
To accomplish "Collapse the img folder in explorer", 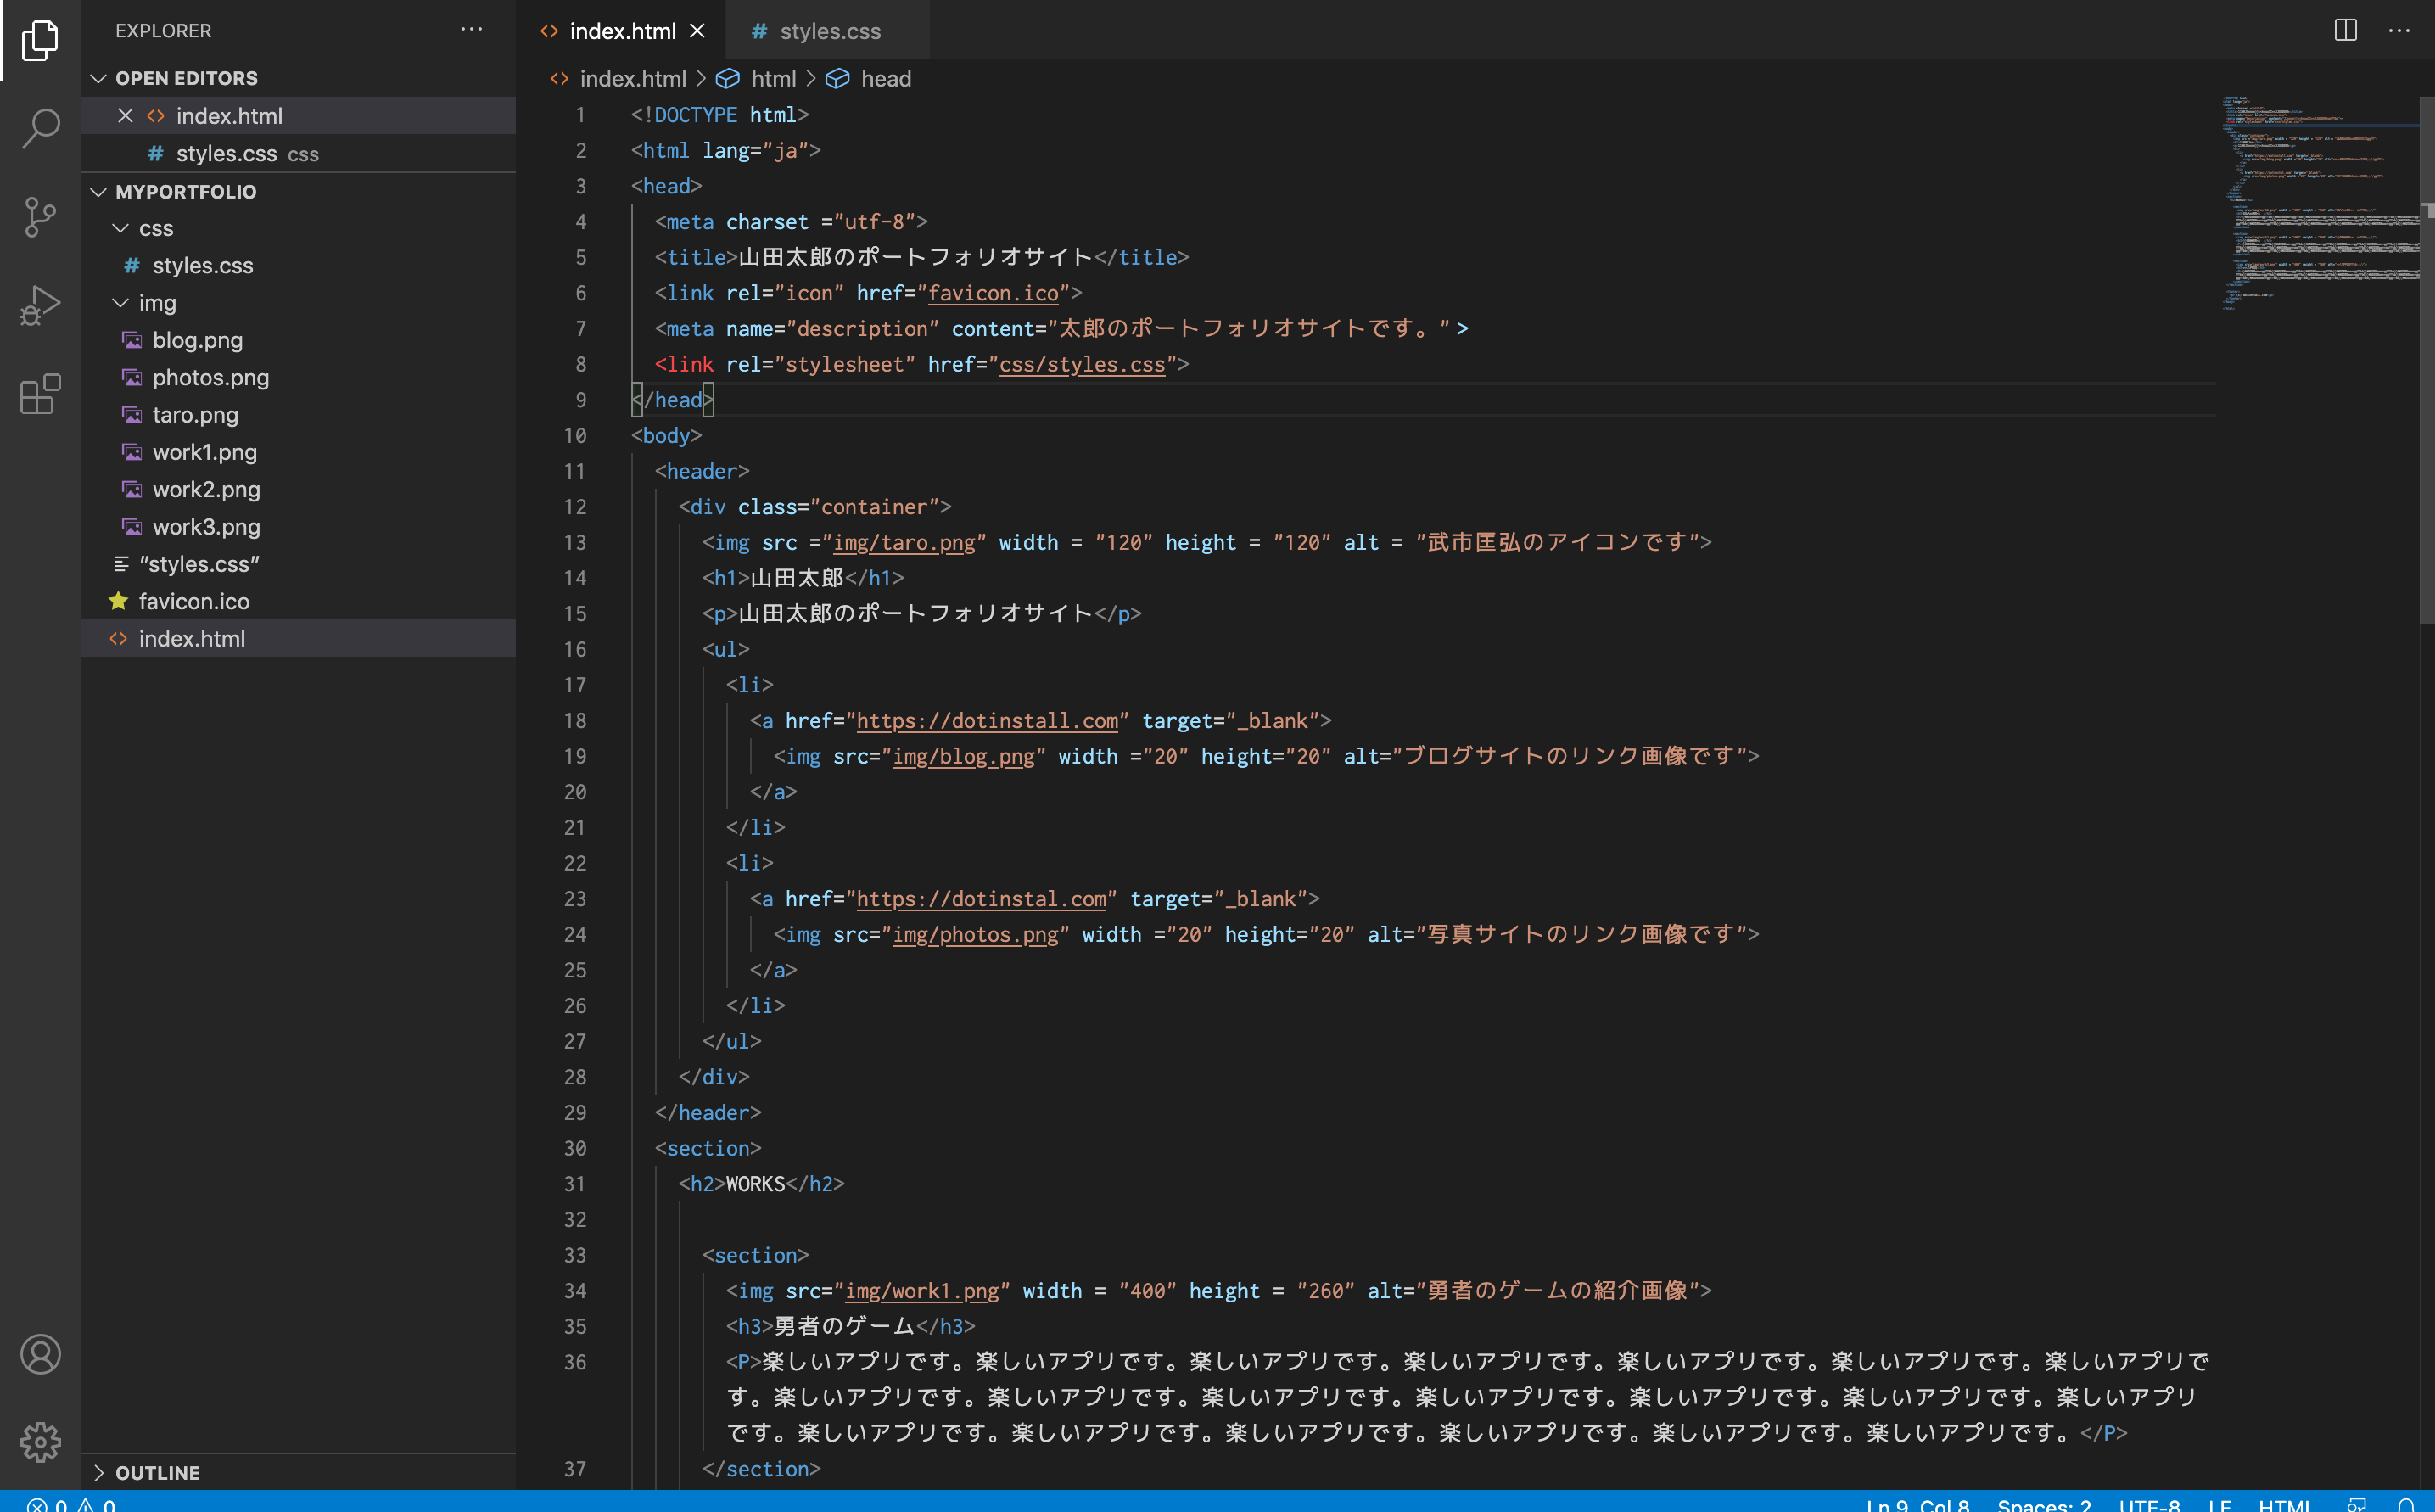I will (121, 303).
